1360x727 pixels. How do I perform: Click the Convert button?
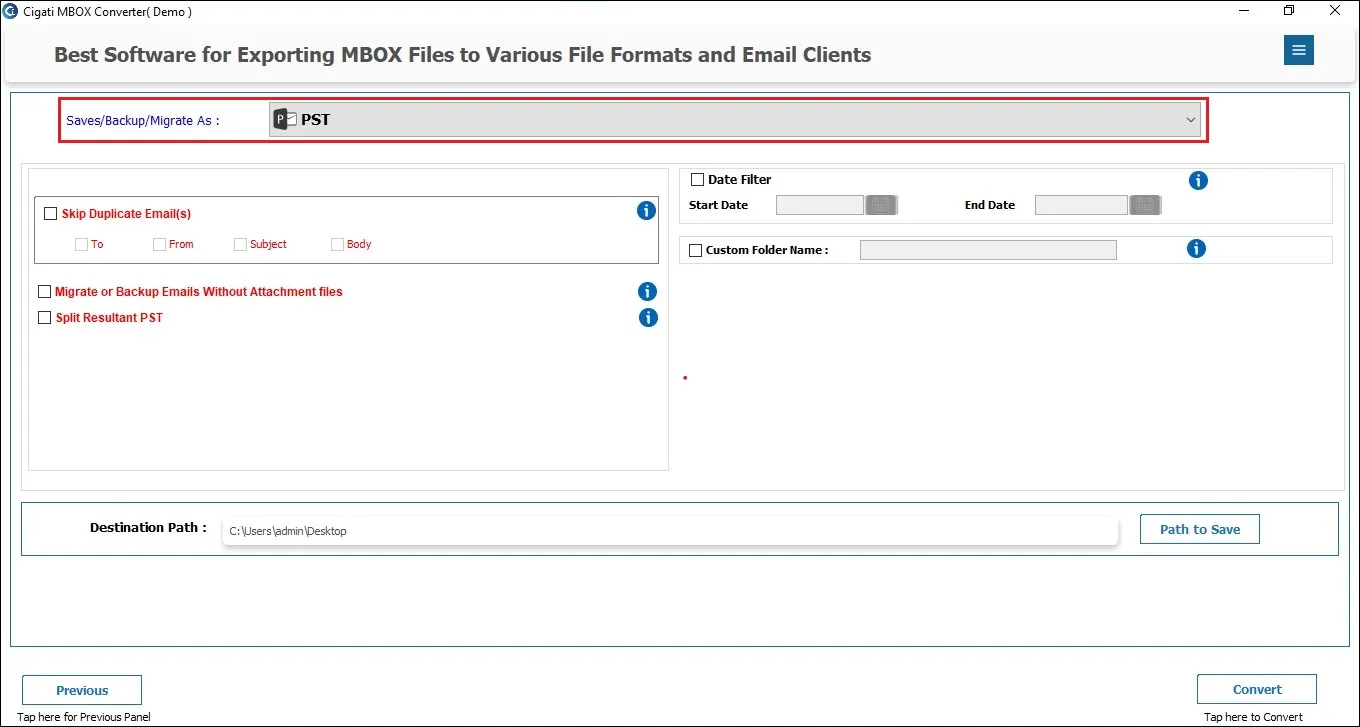click(1257, 689)
